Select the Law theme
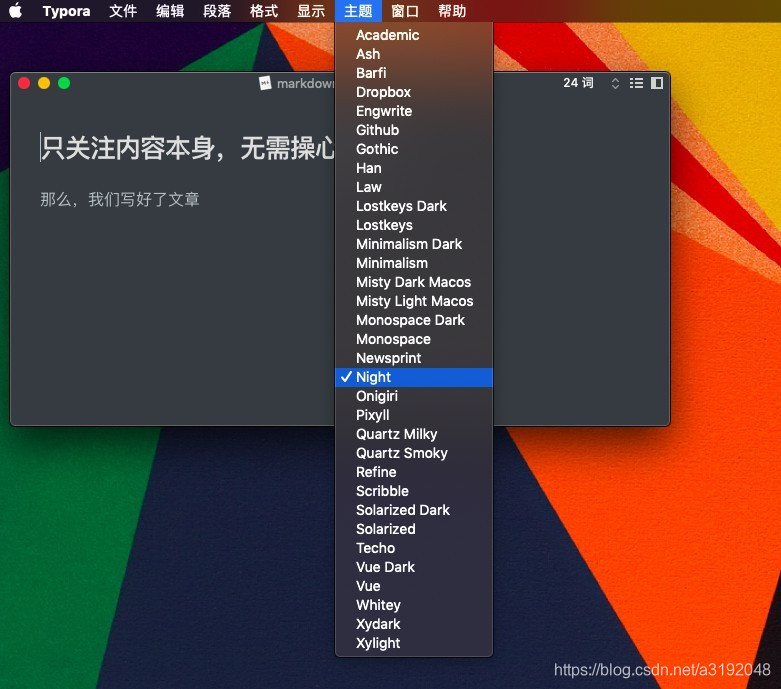The width and height of the screenshot is (781, 689). pyautogui.click(x=414, y=187)
